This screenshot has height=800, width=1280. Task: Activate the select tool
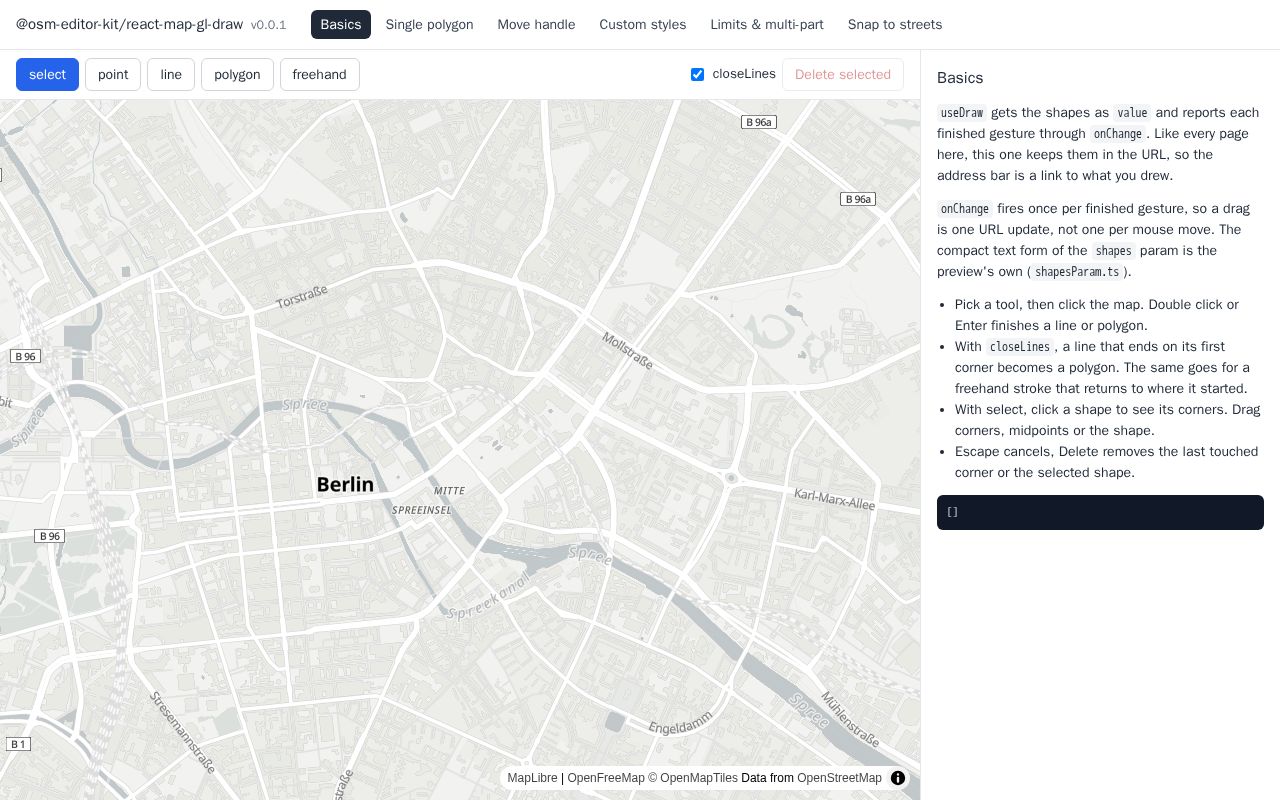tap(47, 74)
